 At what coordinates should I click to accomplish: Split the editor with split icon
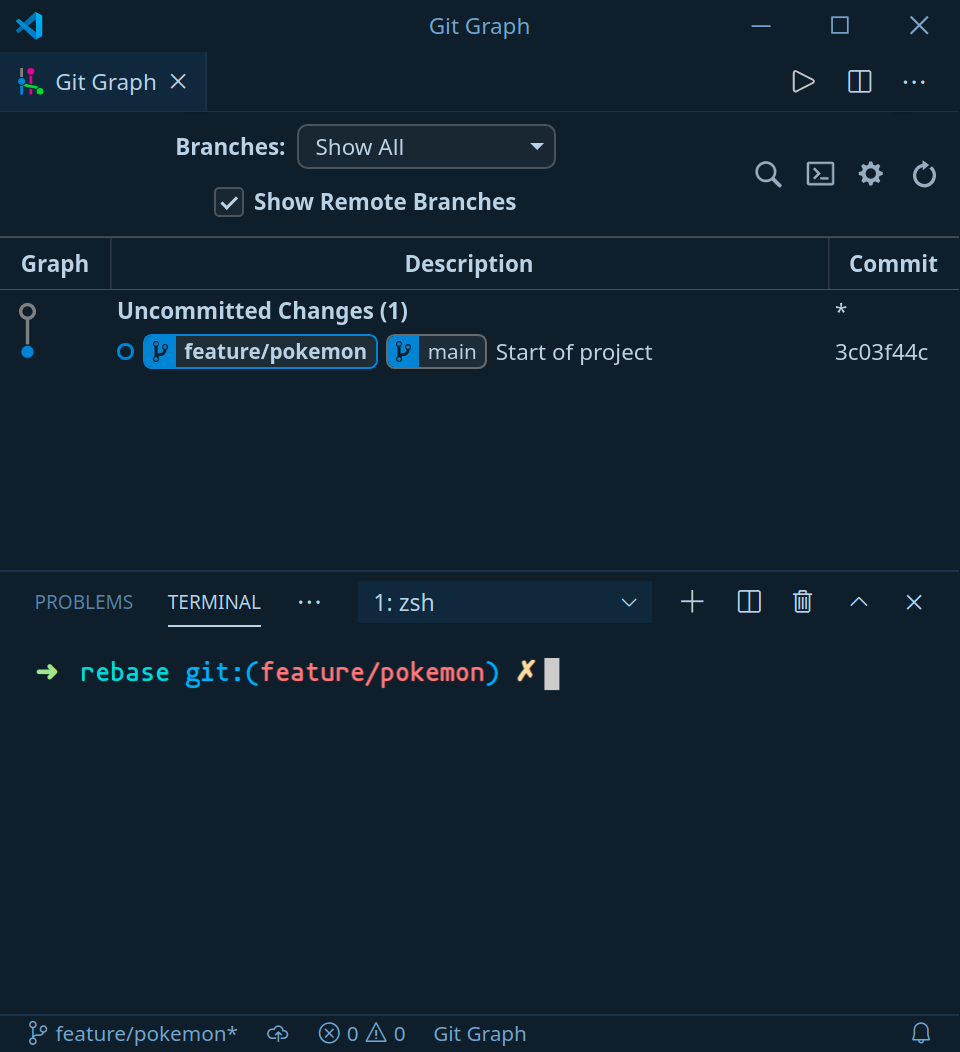(x=859, y=82)
